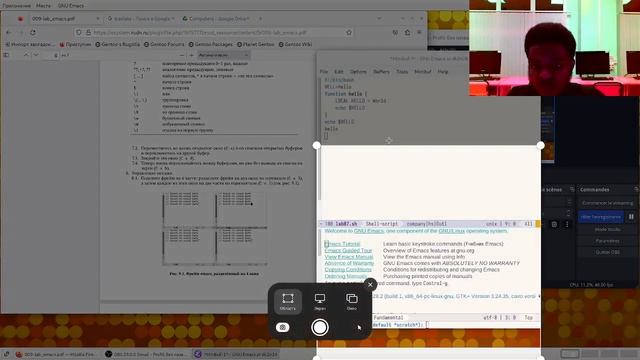Open the Emacs Help menu

442,71
